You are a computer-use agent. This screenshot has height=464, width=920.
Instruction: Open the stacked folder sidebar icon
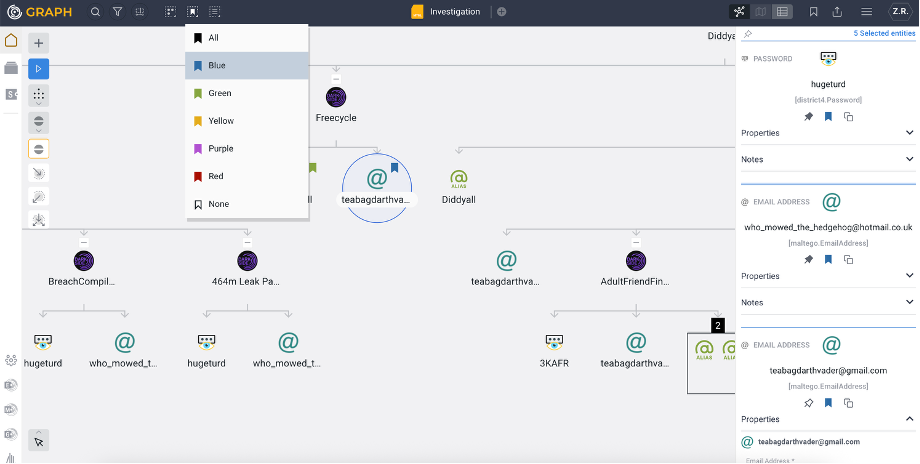coord(11,68)
